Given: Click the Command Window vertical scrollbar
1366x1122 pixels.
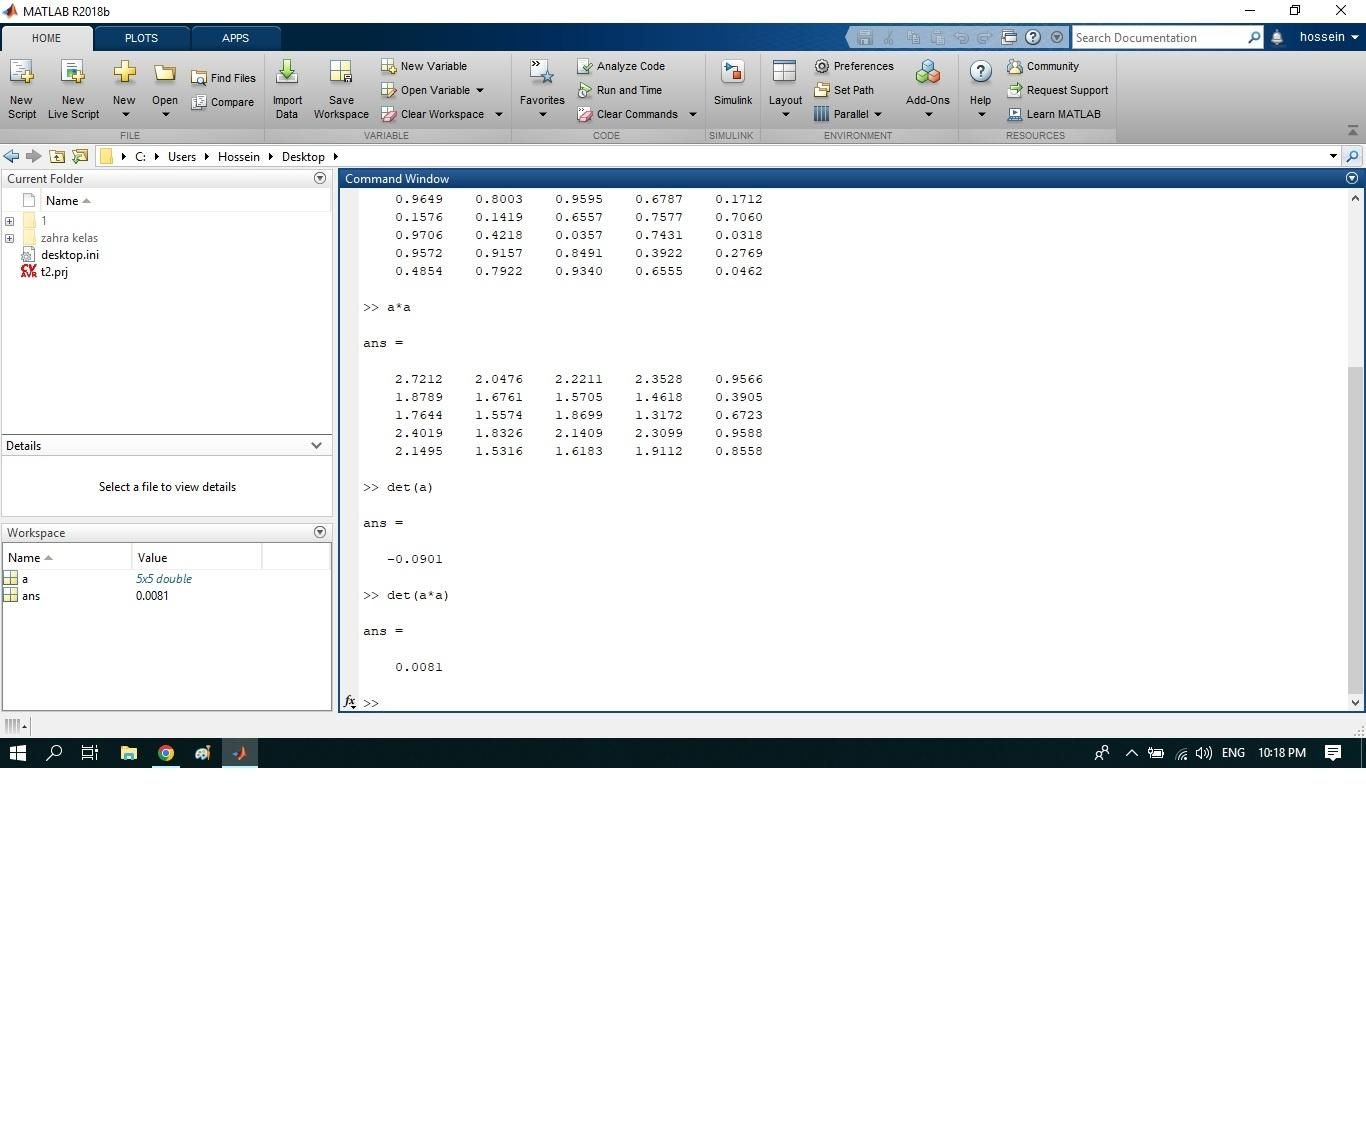Looking at the screenshot, I should [1355, 530].
